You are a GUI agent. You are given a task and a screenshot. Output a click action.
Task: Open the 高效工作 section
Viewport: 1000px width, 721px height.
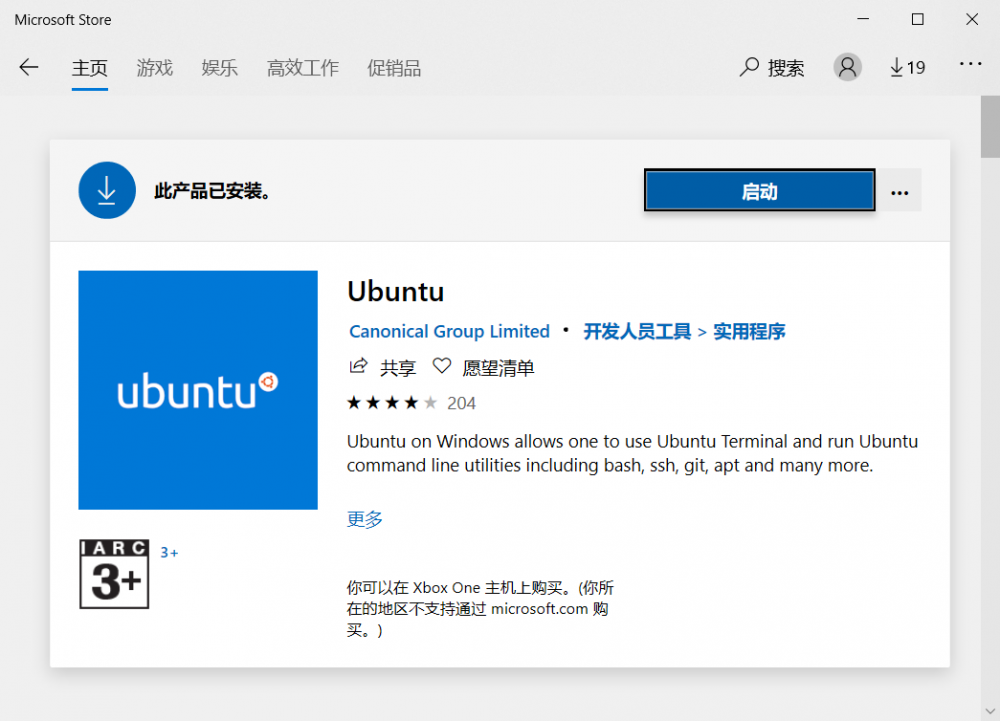(302, 68)
